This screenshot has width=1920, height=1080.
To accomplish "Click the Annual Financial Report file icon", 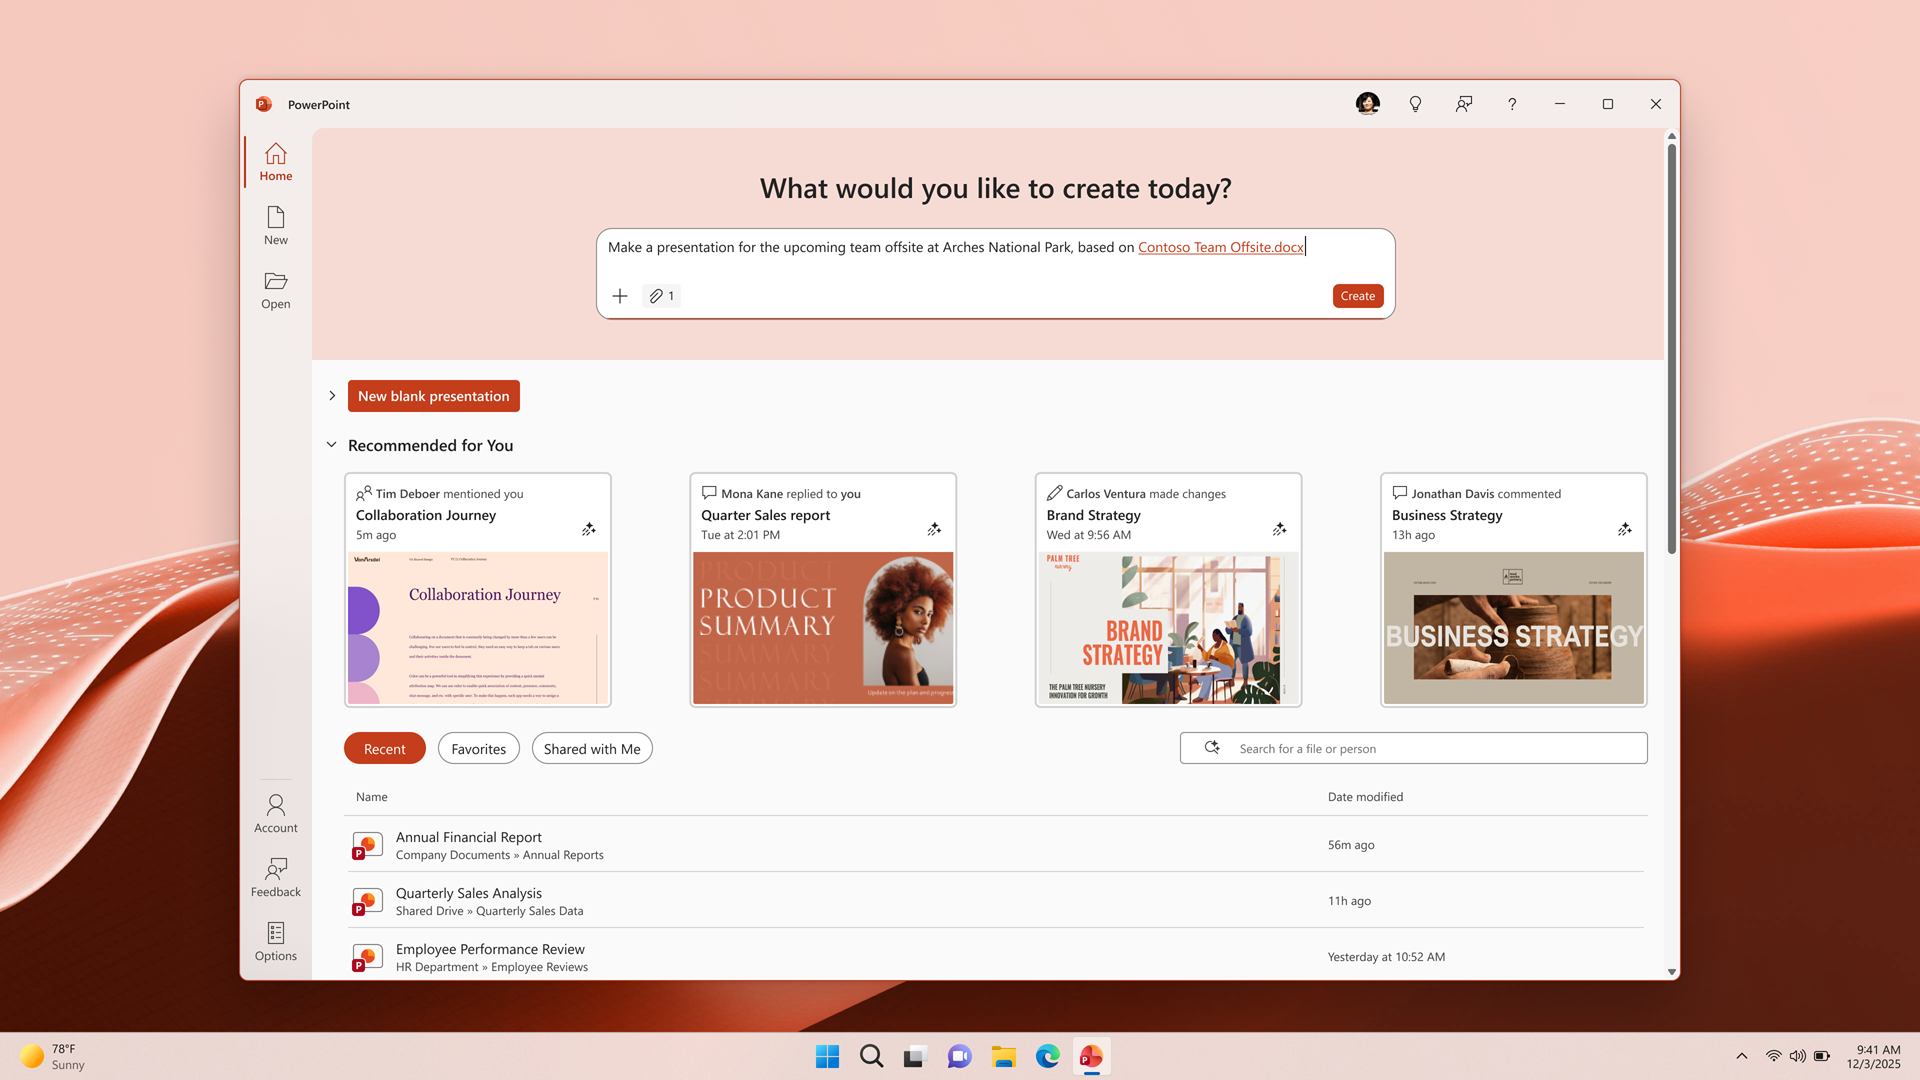I will pyautogui.click(x=367, y=846).
